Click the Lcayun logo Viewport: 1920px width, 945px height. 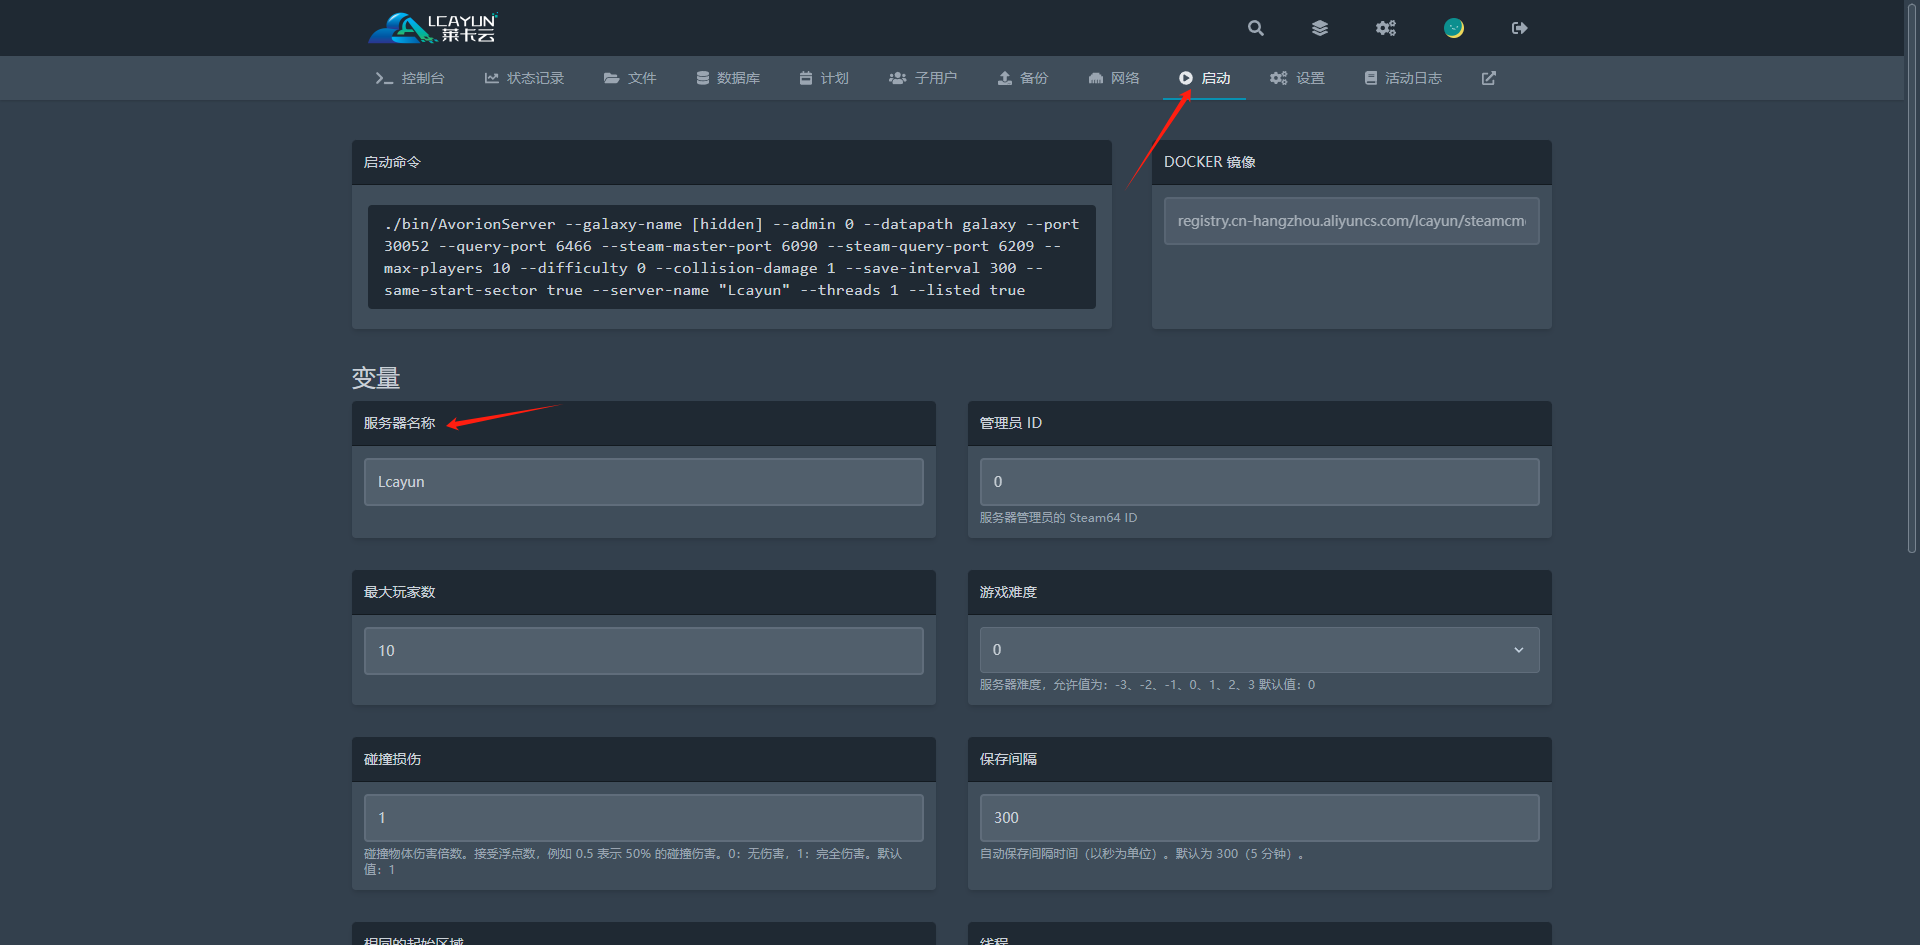coord(433,28)
